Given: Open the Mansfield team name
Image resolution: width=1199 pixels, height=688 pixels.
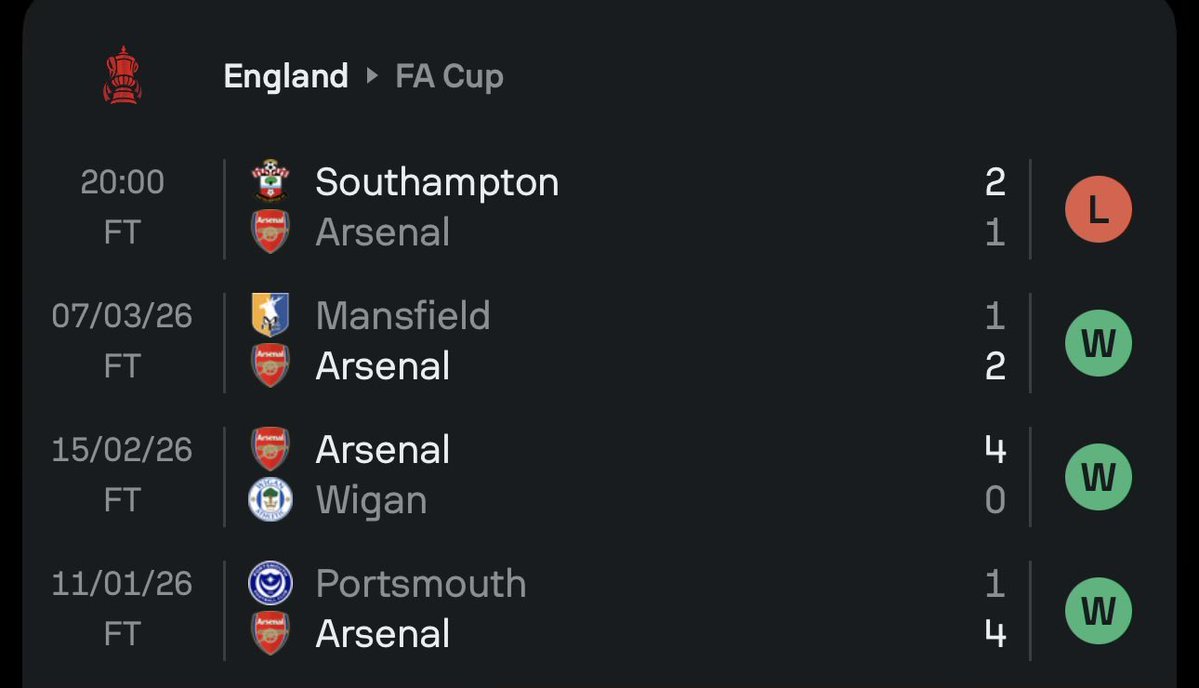Looking at the screenshot, I should tap(403, 315).
